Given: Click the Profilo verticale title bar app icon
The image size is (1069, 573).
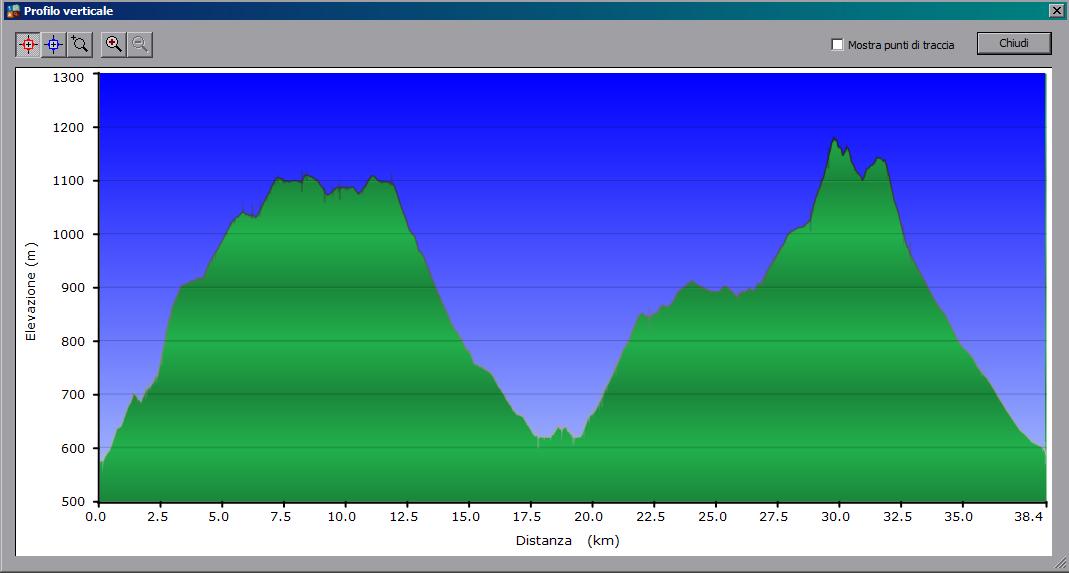Looking at the screenshot, I should 13,11.
